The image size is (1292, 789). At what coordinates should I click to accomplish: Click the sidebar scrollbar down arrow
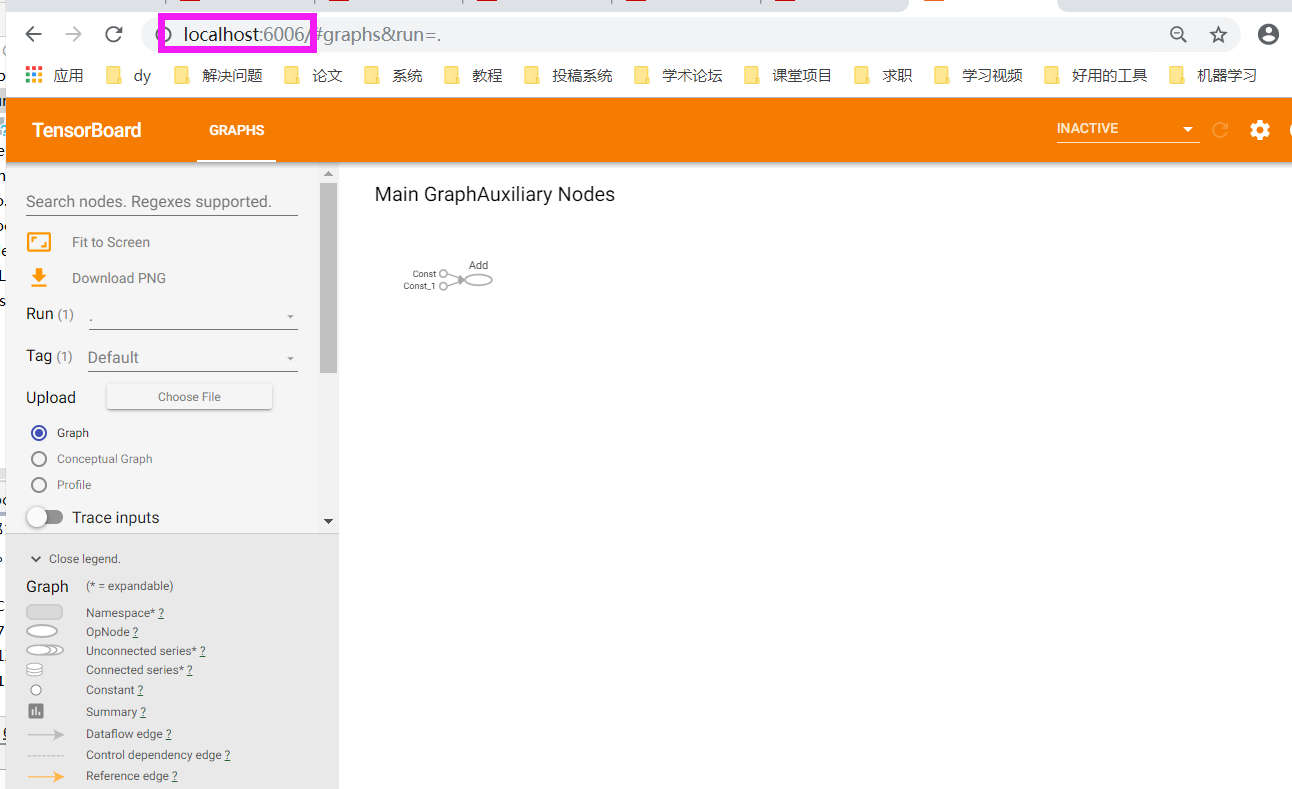coord(328,521)
